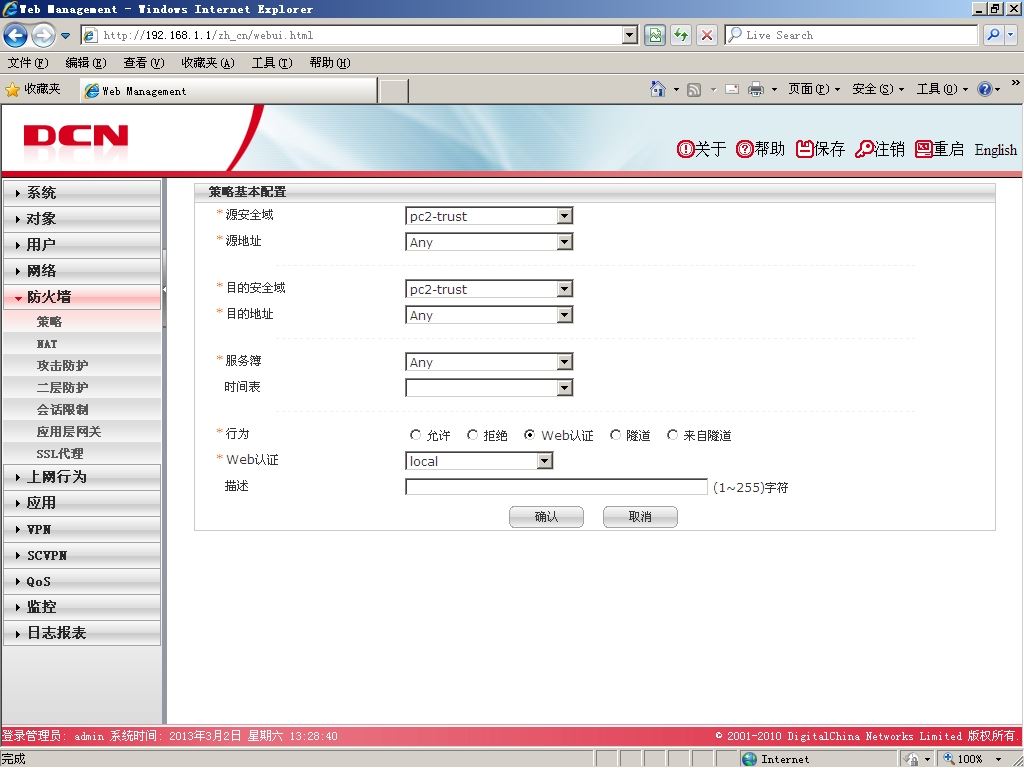Open the 文件(F) menu
This screenshot has width=1024, height=768.
(28, 63)
